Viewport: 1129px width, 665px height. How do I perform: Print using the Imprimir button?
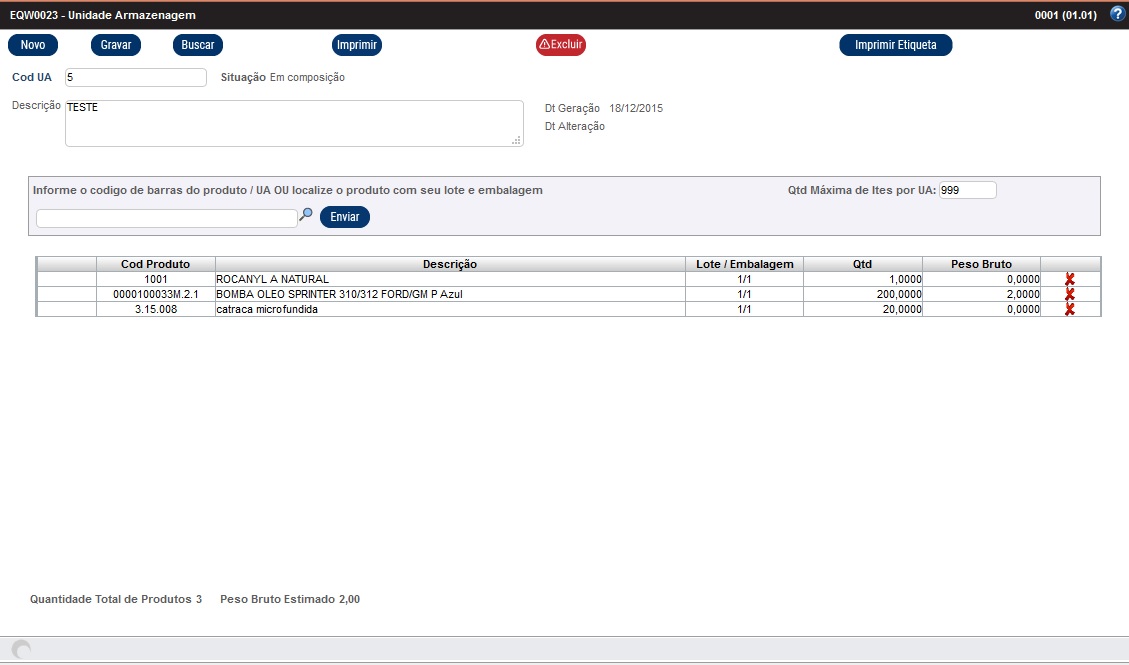click(x=357, y=45)
